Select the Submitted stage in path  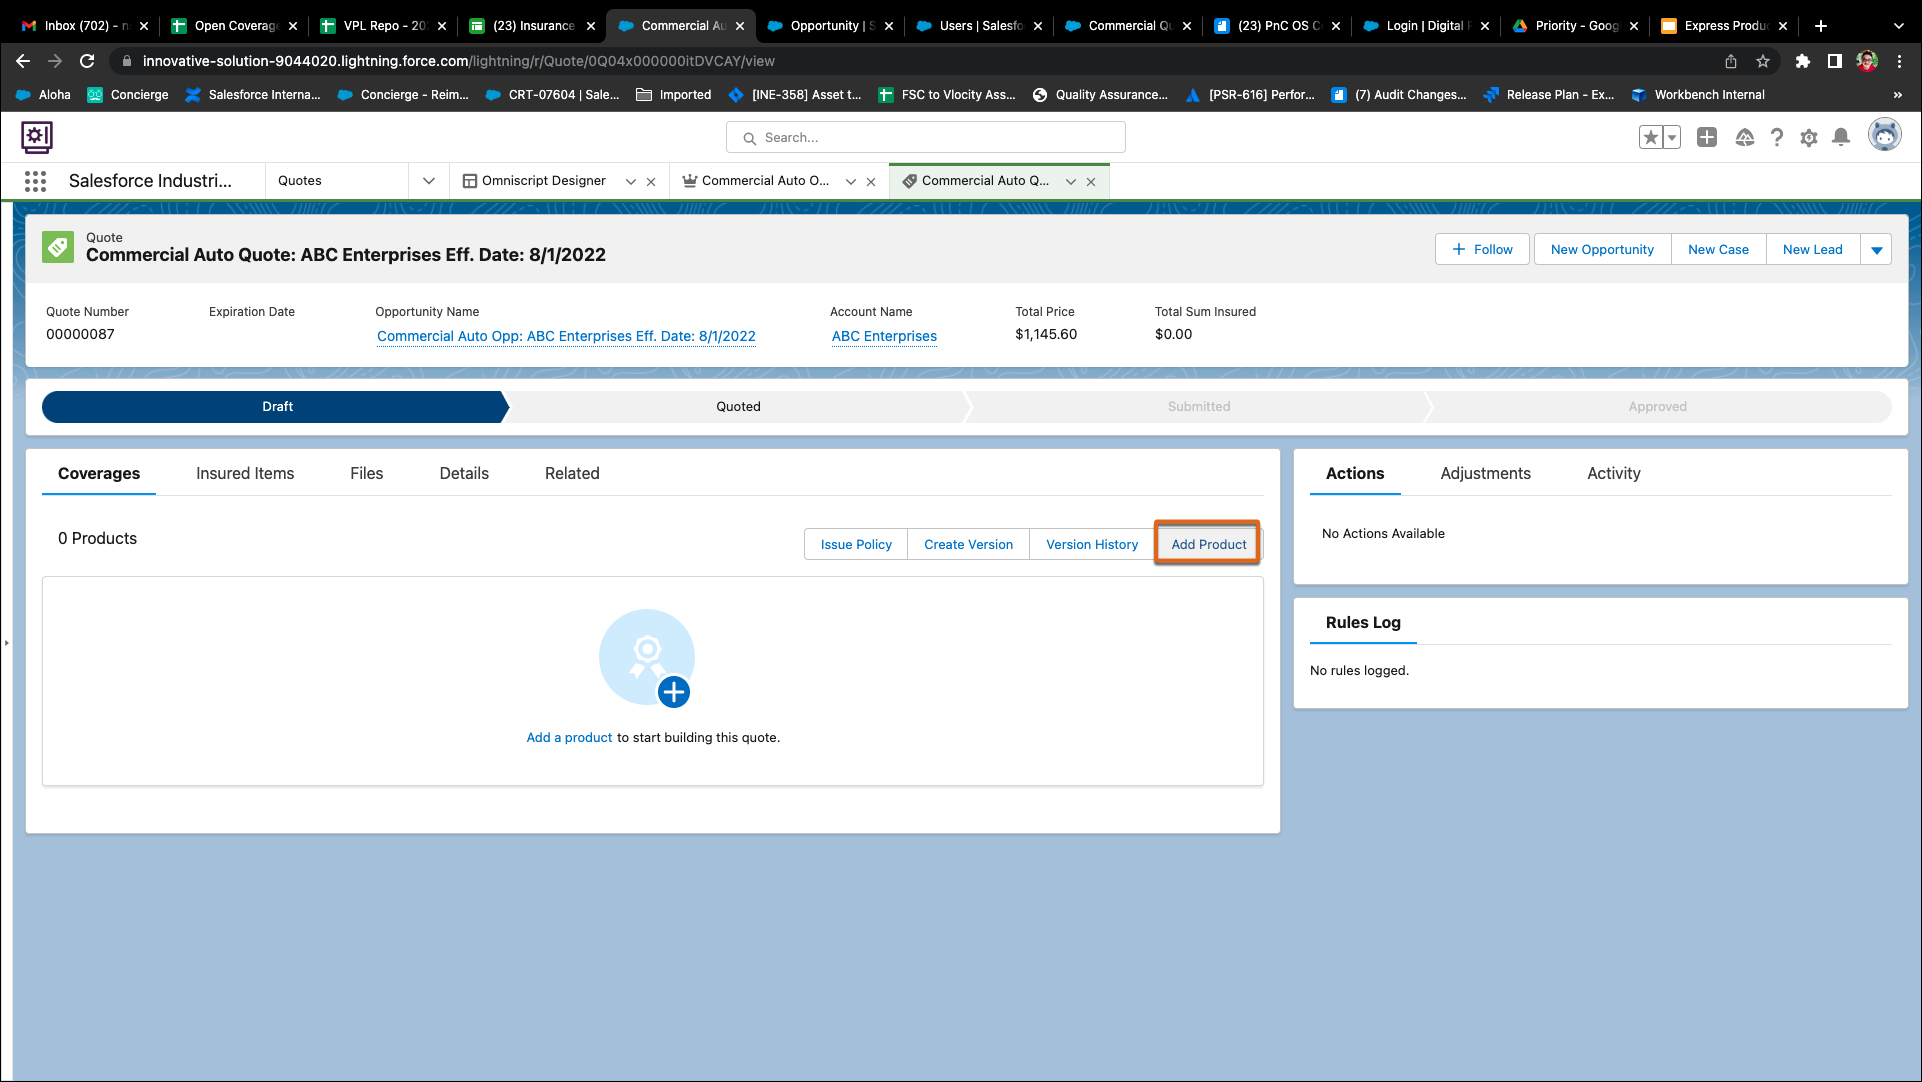(1198, 407)
